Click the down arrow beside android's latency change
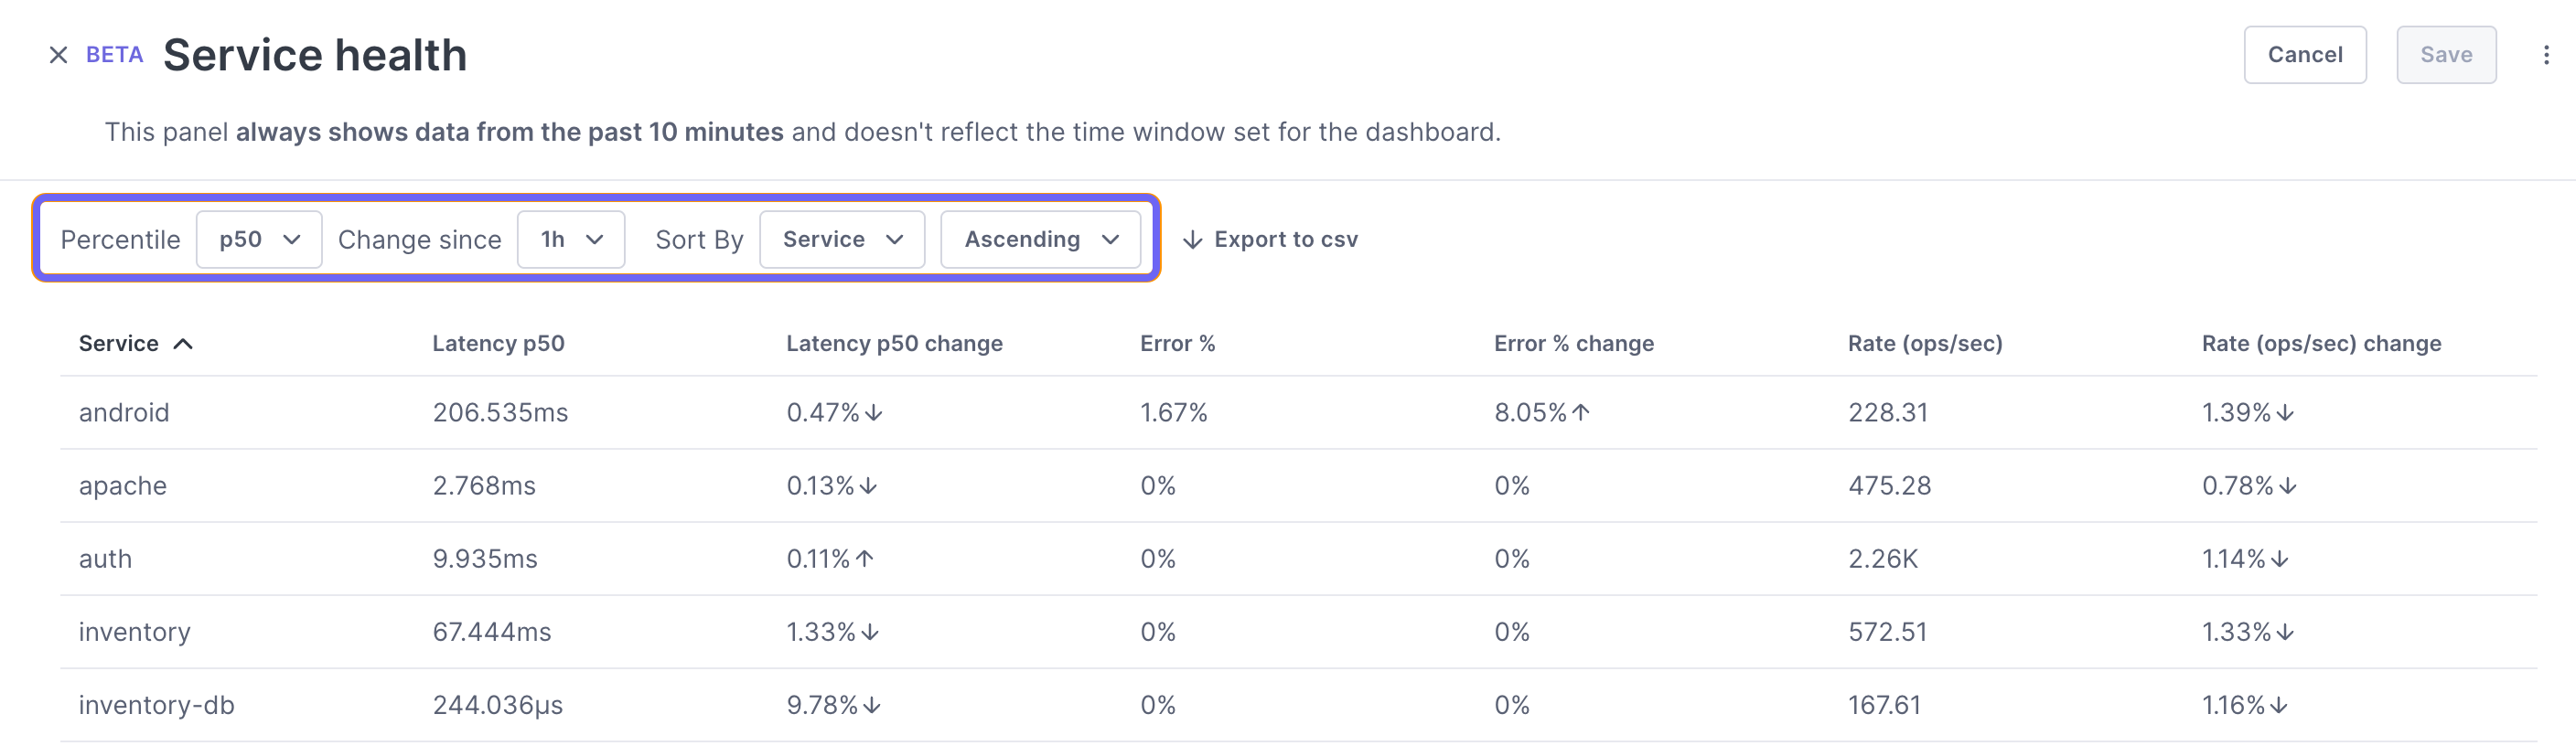Screen dimensions: 2576x746 [875, 412]
